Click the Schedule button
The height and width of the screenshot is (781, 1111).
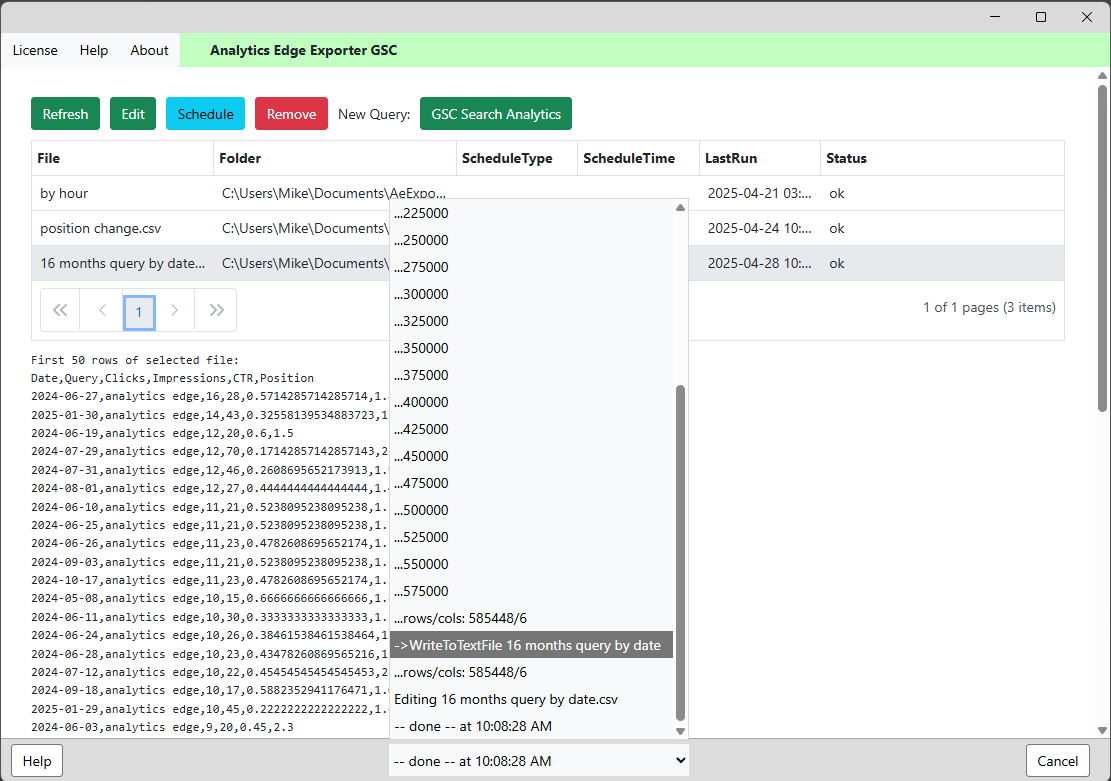click(x=205, y=113)
